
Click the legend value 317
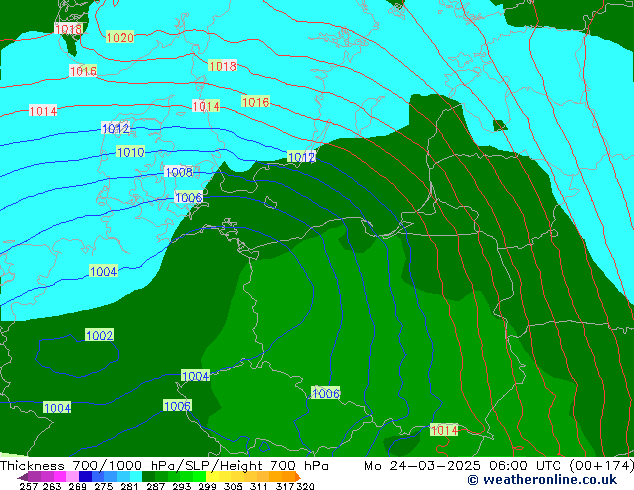(285, 486)
